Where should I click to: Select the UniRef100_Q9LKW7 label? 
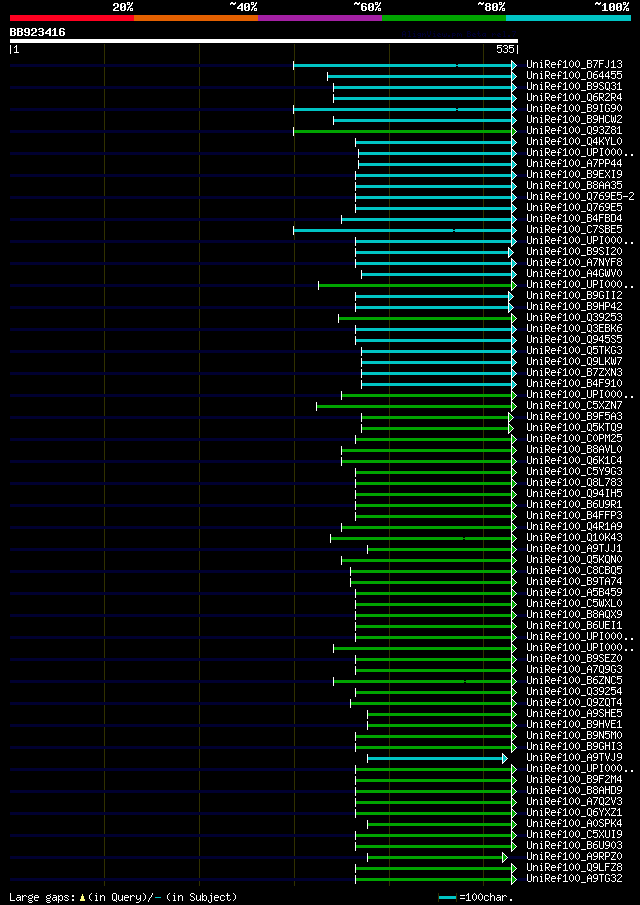[574, 361]
